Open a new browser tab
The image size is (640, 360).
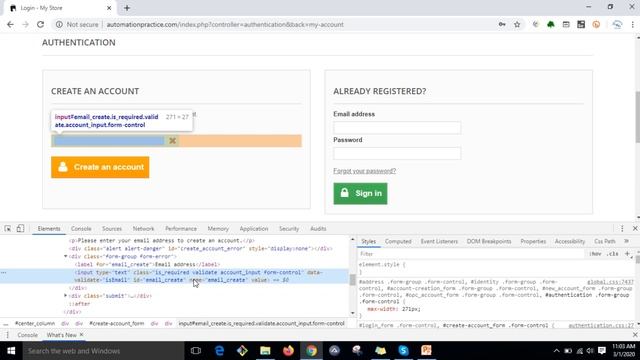pos(127,8)
